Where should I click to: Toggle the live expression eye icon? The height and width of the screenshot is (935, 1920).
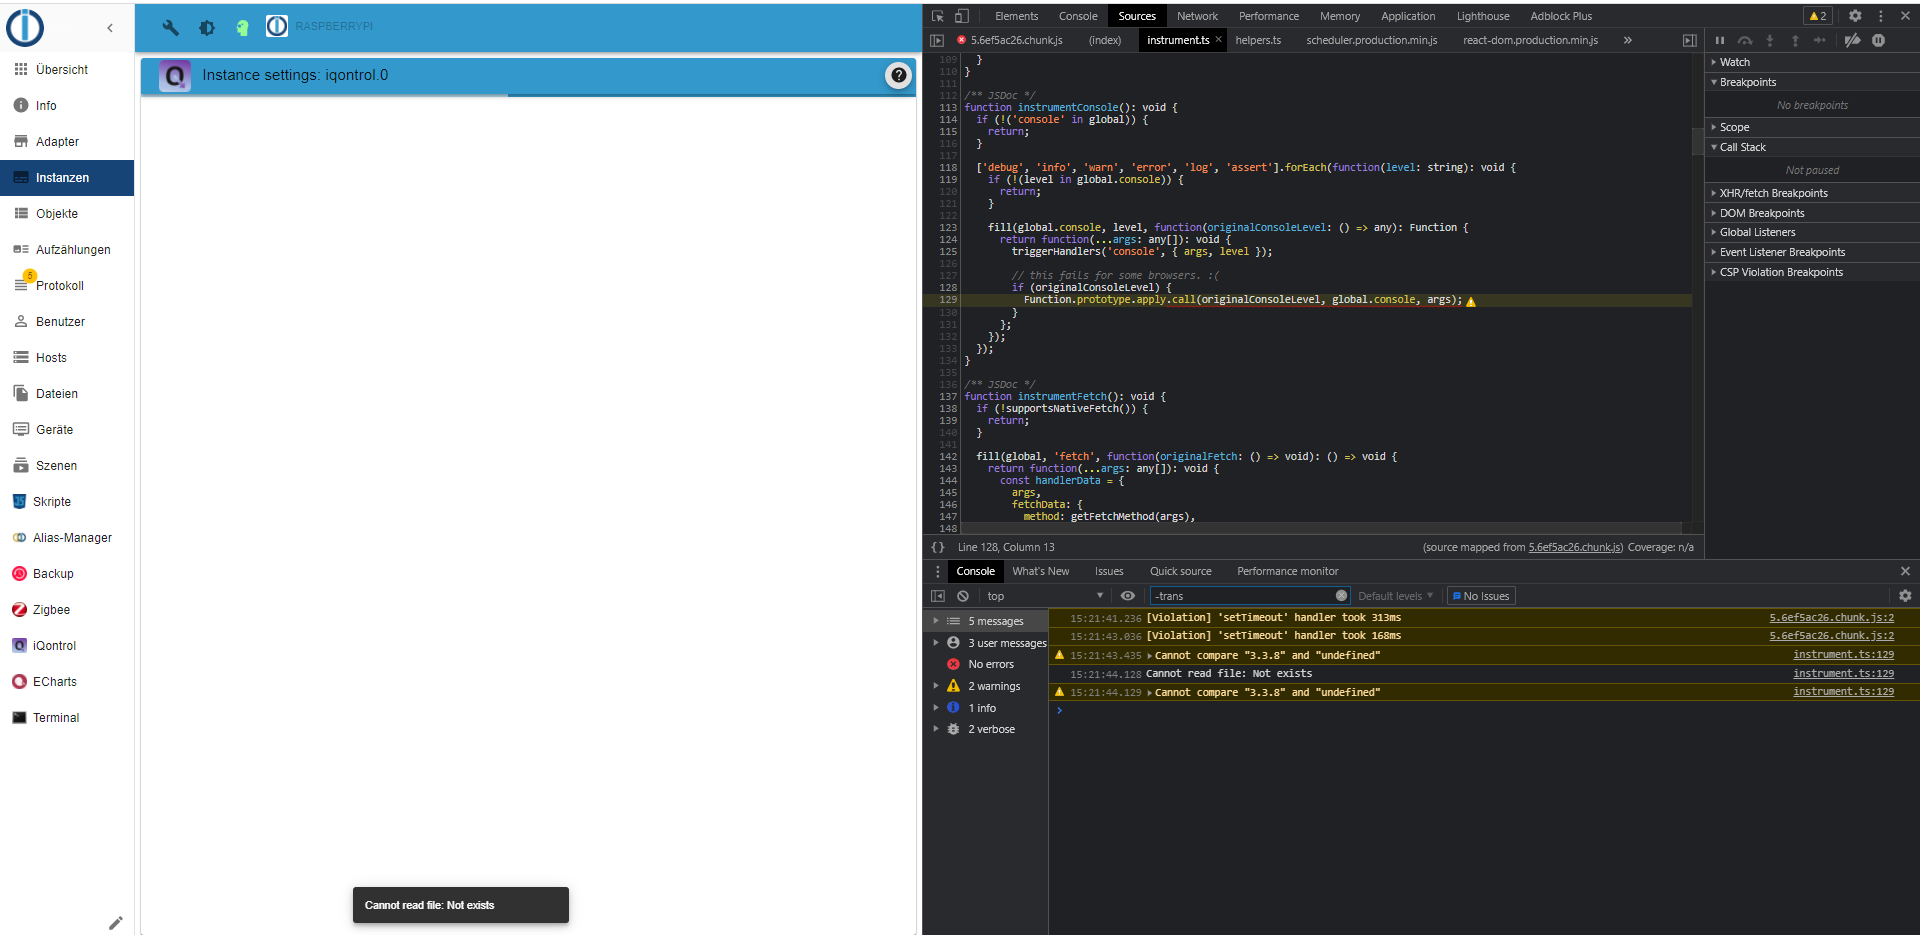coord(1128,596)
